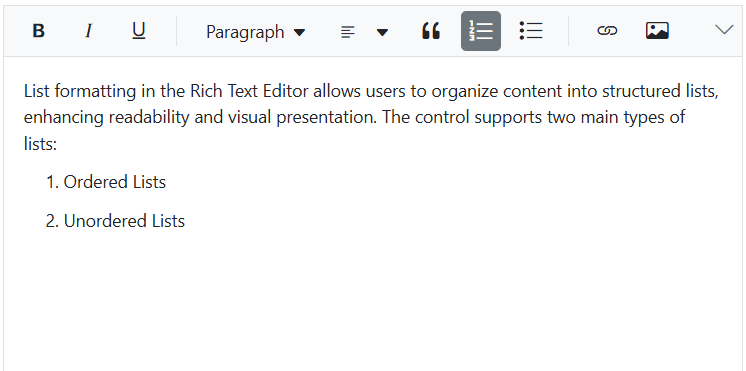The height and width of the screenshot is (371, 746).
Task: Open the Paragraph format dropdown
Action: pos(255,32)
